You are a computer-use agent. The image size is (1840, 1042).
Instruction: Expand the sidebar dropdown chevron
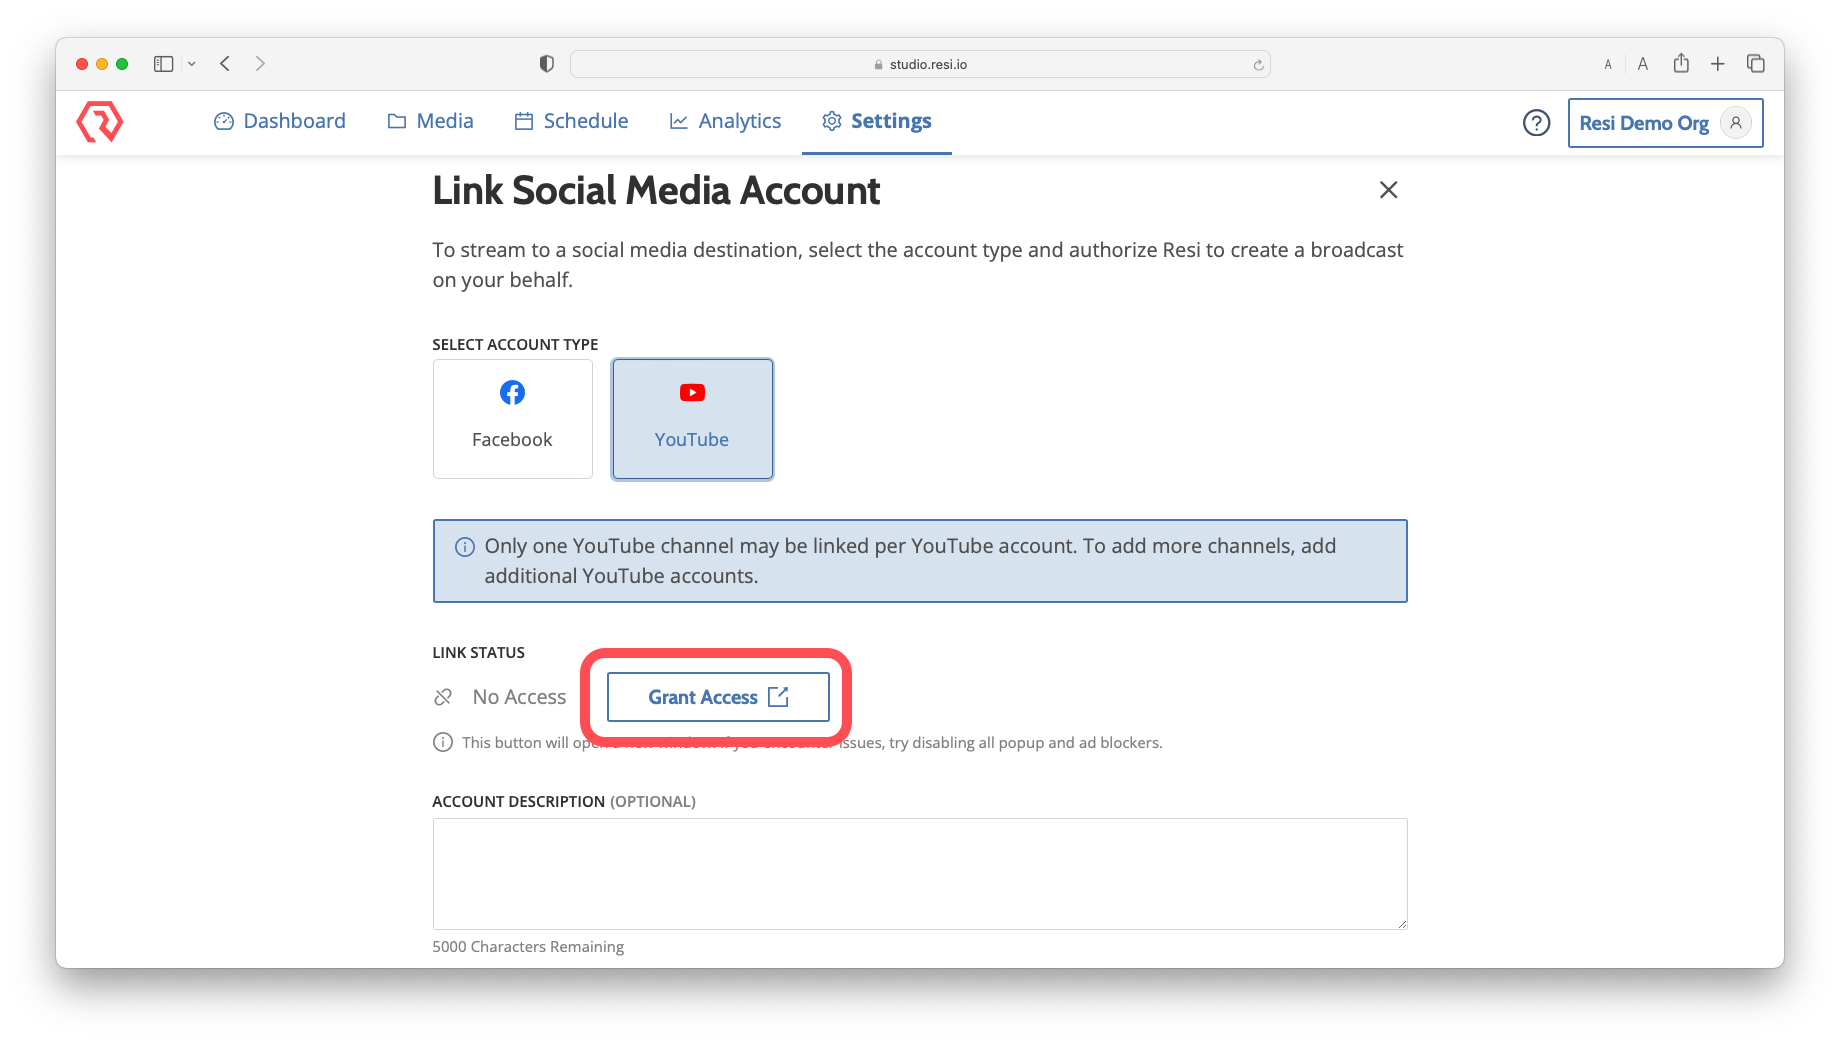point(192,64)
